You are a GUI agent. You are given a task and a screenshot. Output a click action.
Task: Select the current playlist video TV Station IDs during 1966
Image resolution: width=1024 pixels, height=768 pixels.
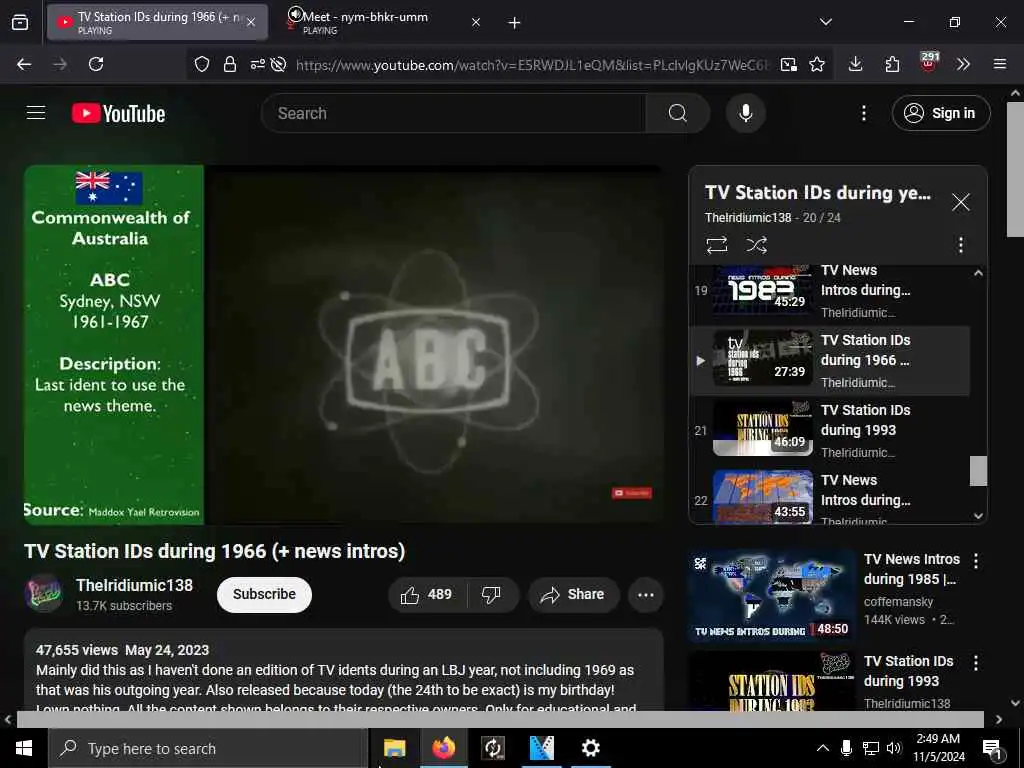(x=829, y=360)
